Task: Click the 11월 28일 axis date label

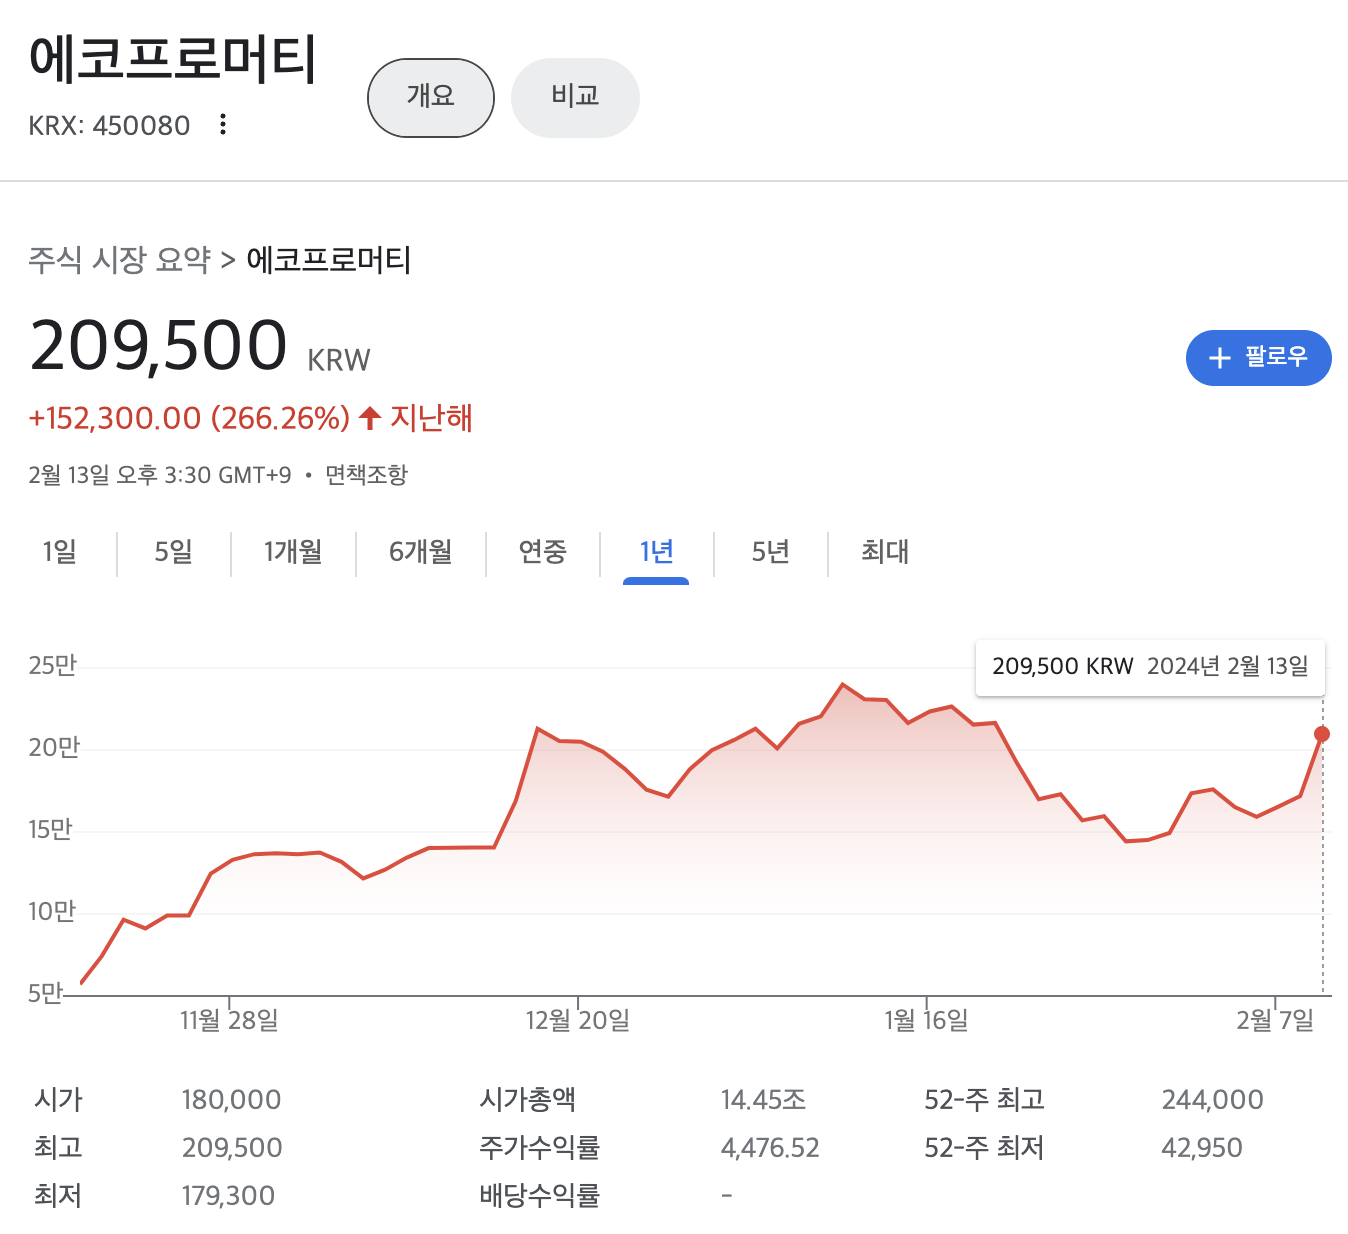Action: [x=229, y=1020]
